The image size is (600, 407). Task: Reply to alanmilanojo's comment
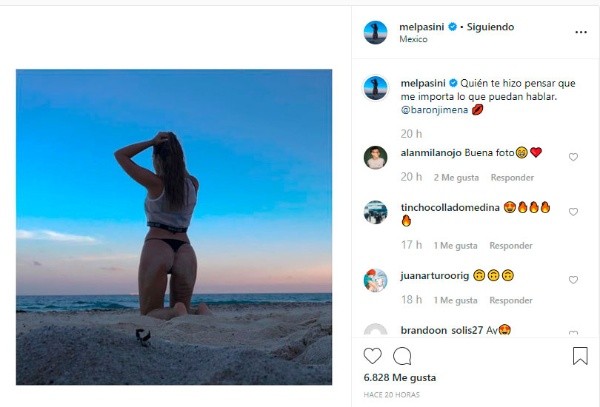pos(512,177)
